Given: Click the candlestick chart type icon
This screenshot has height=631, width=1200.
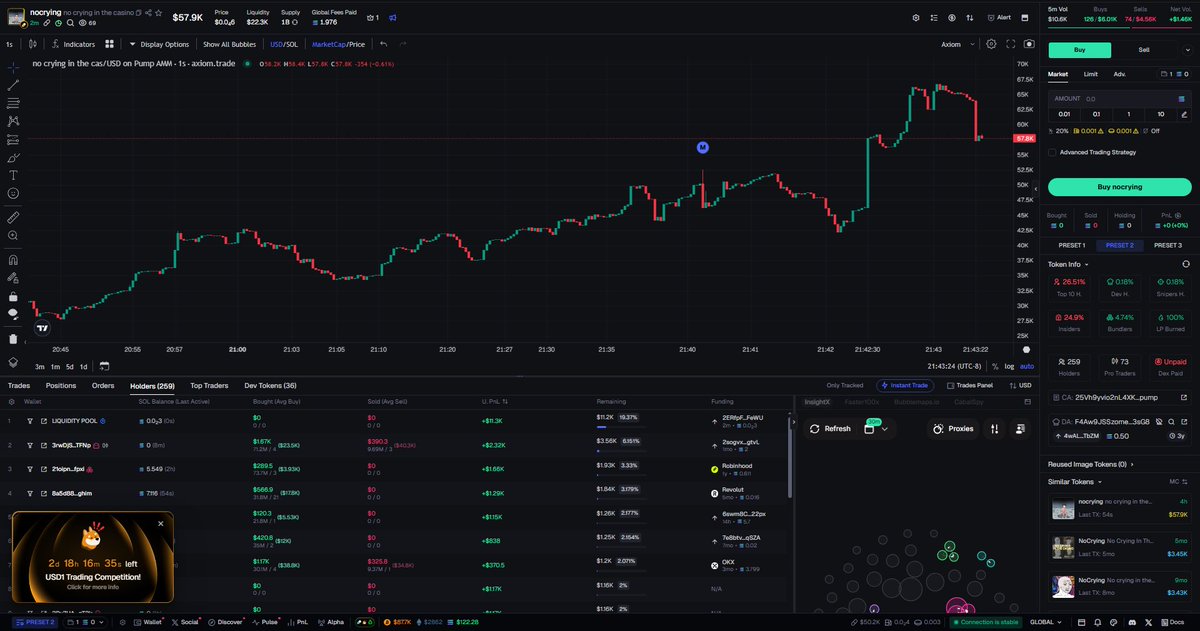Looking at the screenshot, I should 34,44.
